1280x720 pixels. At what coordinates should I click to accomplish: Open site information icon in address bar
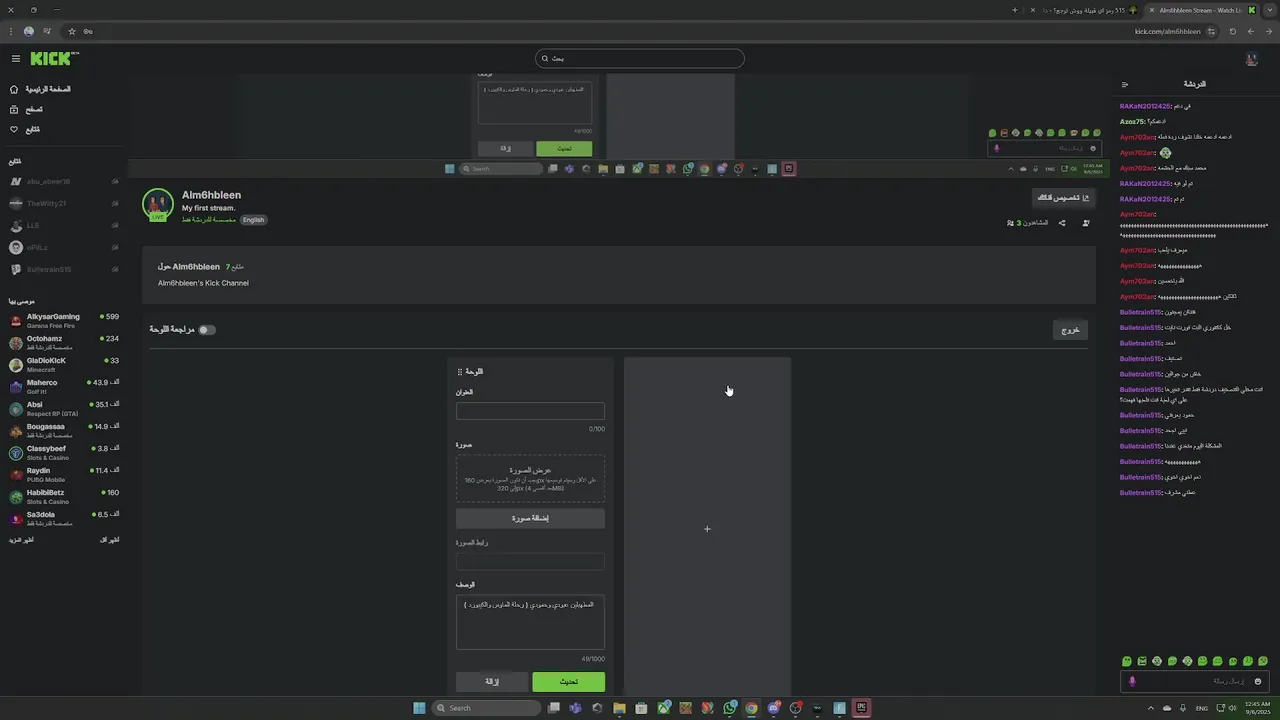(x=1211, y=31)
